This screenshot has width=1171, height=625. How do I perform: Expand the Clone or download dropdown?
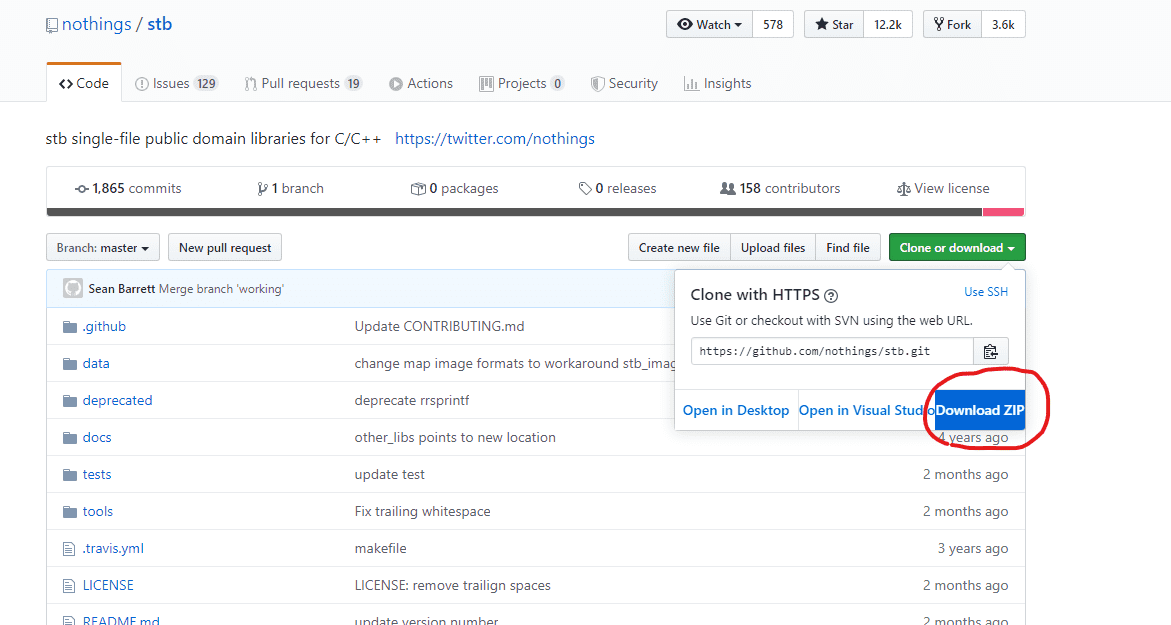click(956, 247)
